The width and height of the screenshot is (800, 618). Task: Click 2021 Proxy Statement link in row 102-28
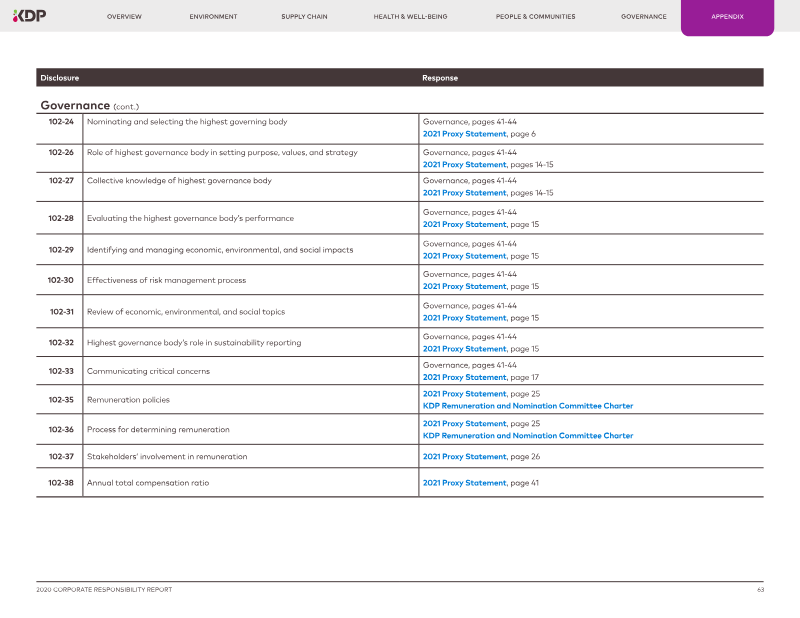(464, 225)
